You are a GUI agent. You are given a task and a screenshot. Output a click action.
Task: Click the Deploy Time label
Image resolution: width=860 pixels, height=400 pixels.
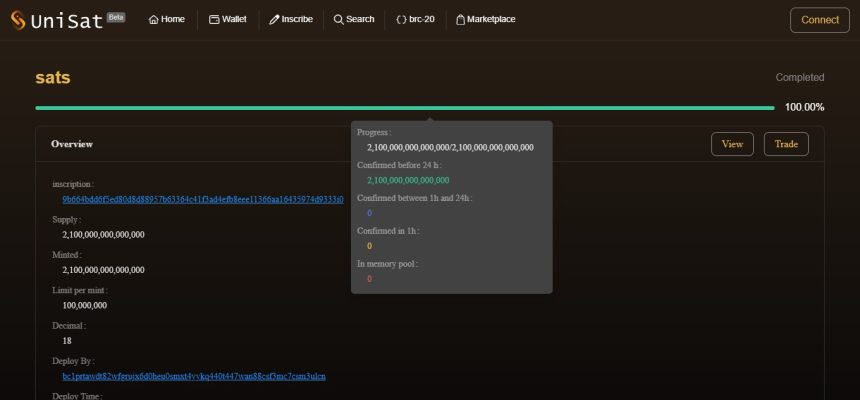77,396
